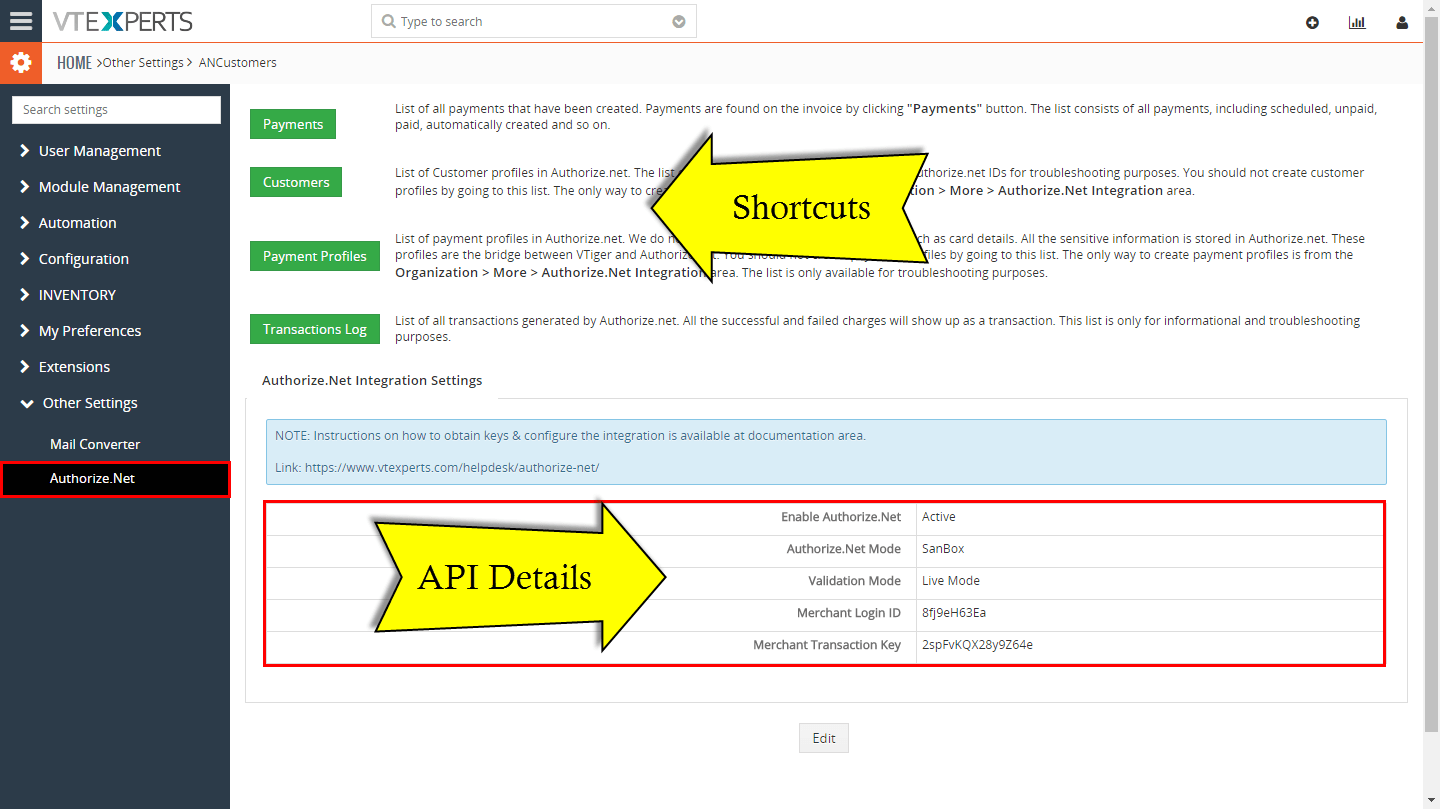Open the reports bar-chart icon
Viewport: 1440px width, 809px height.
[x=1357, y=21]
